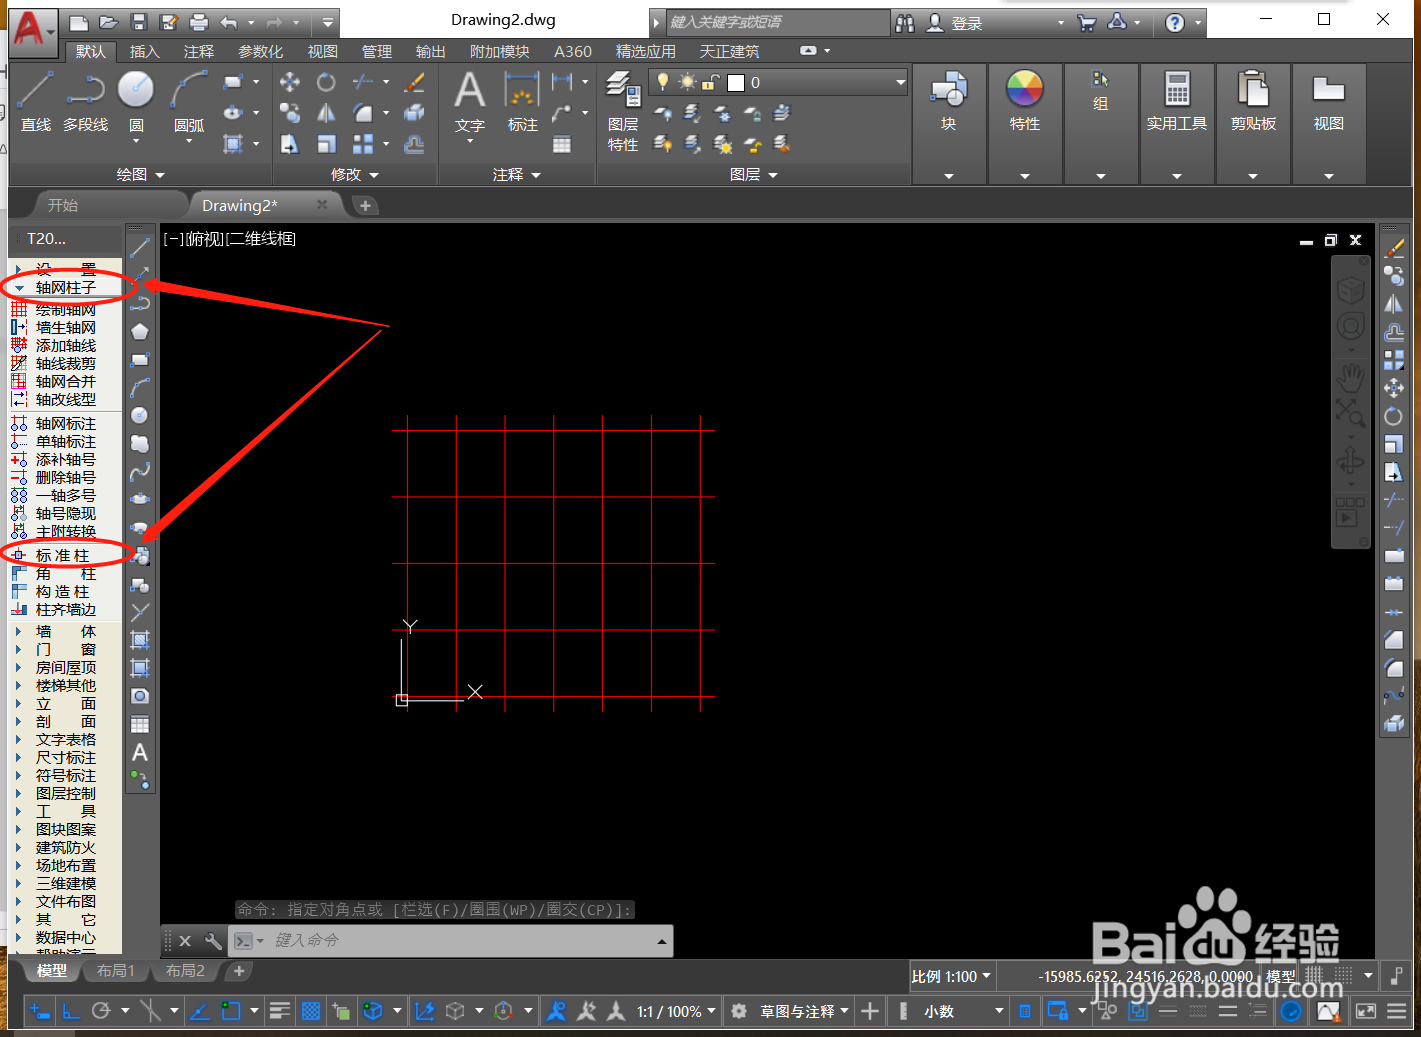Toggle polar tracking in the status bar
Screen dimensions: 1421x1037
coord(101,1011)
